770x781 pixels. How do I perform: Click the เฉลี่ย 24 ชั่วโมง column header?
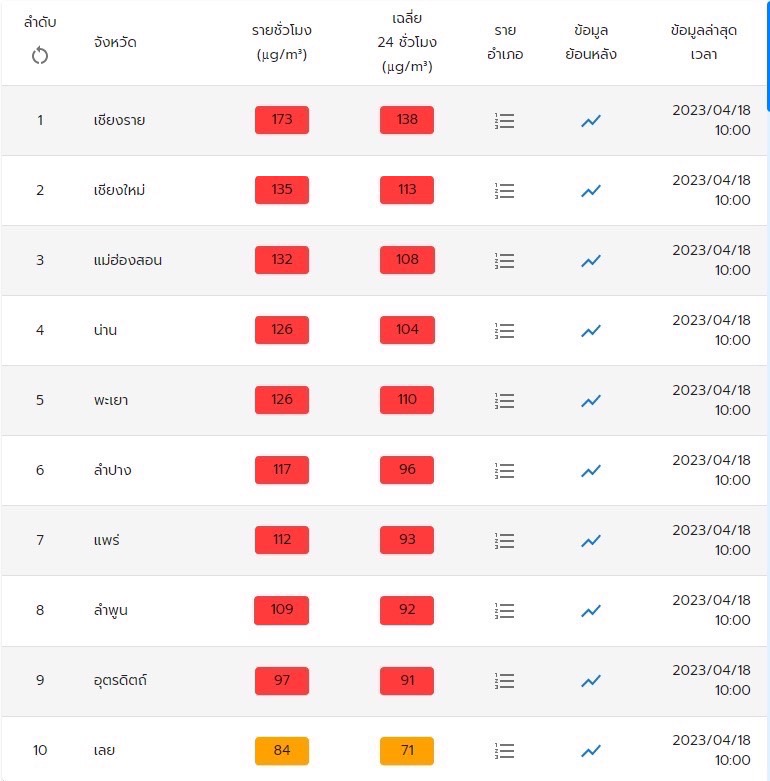pos(406,43)
